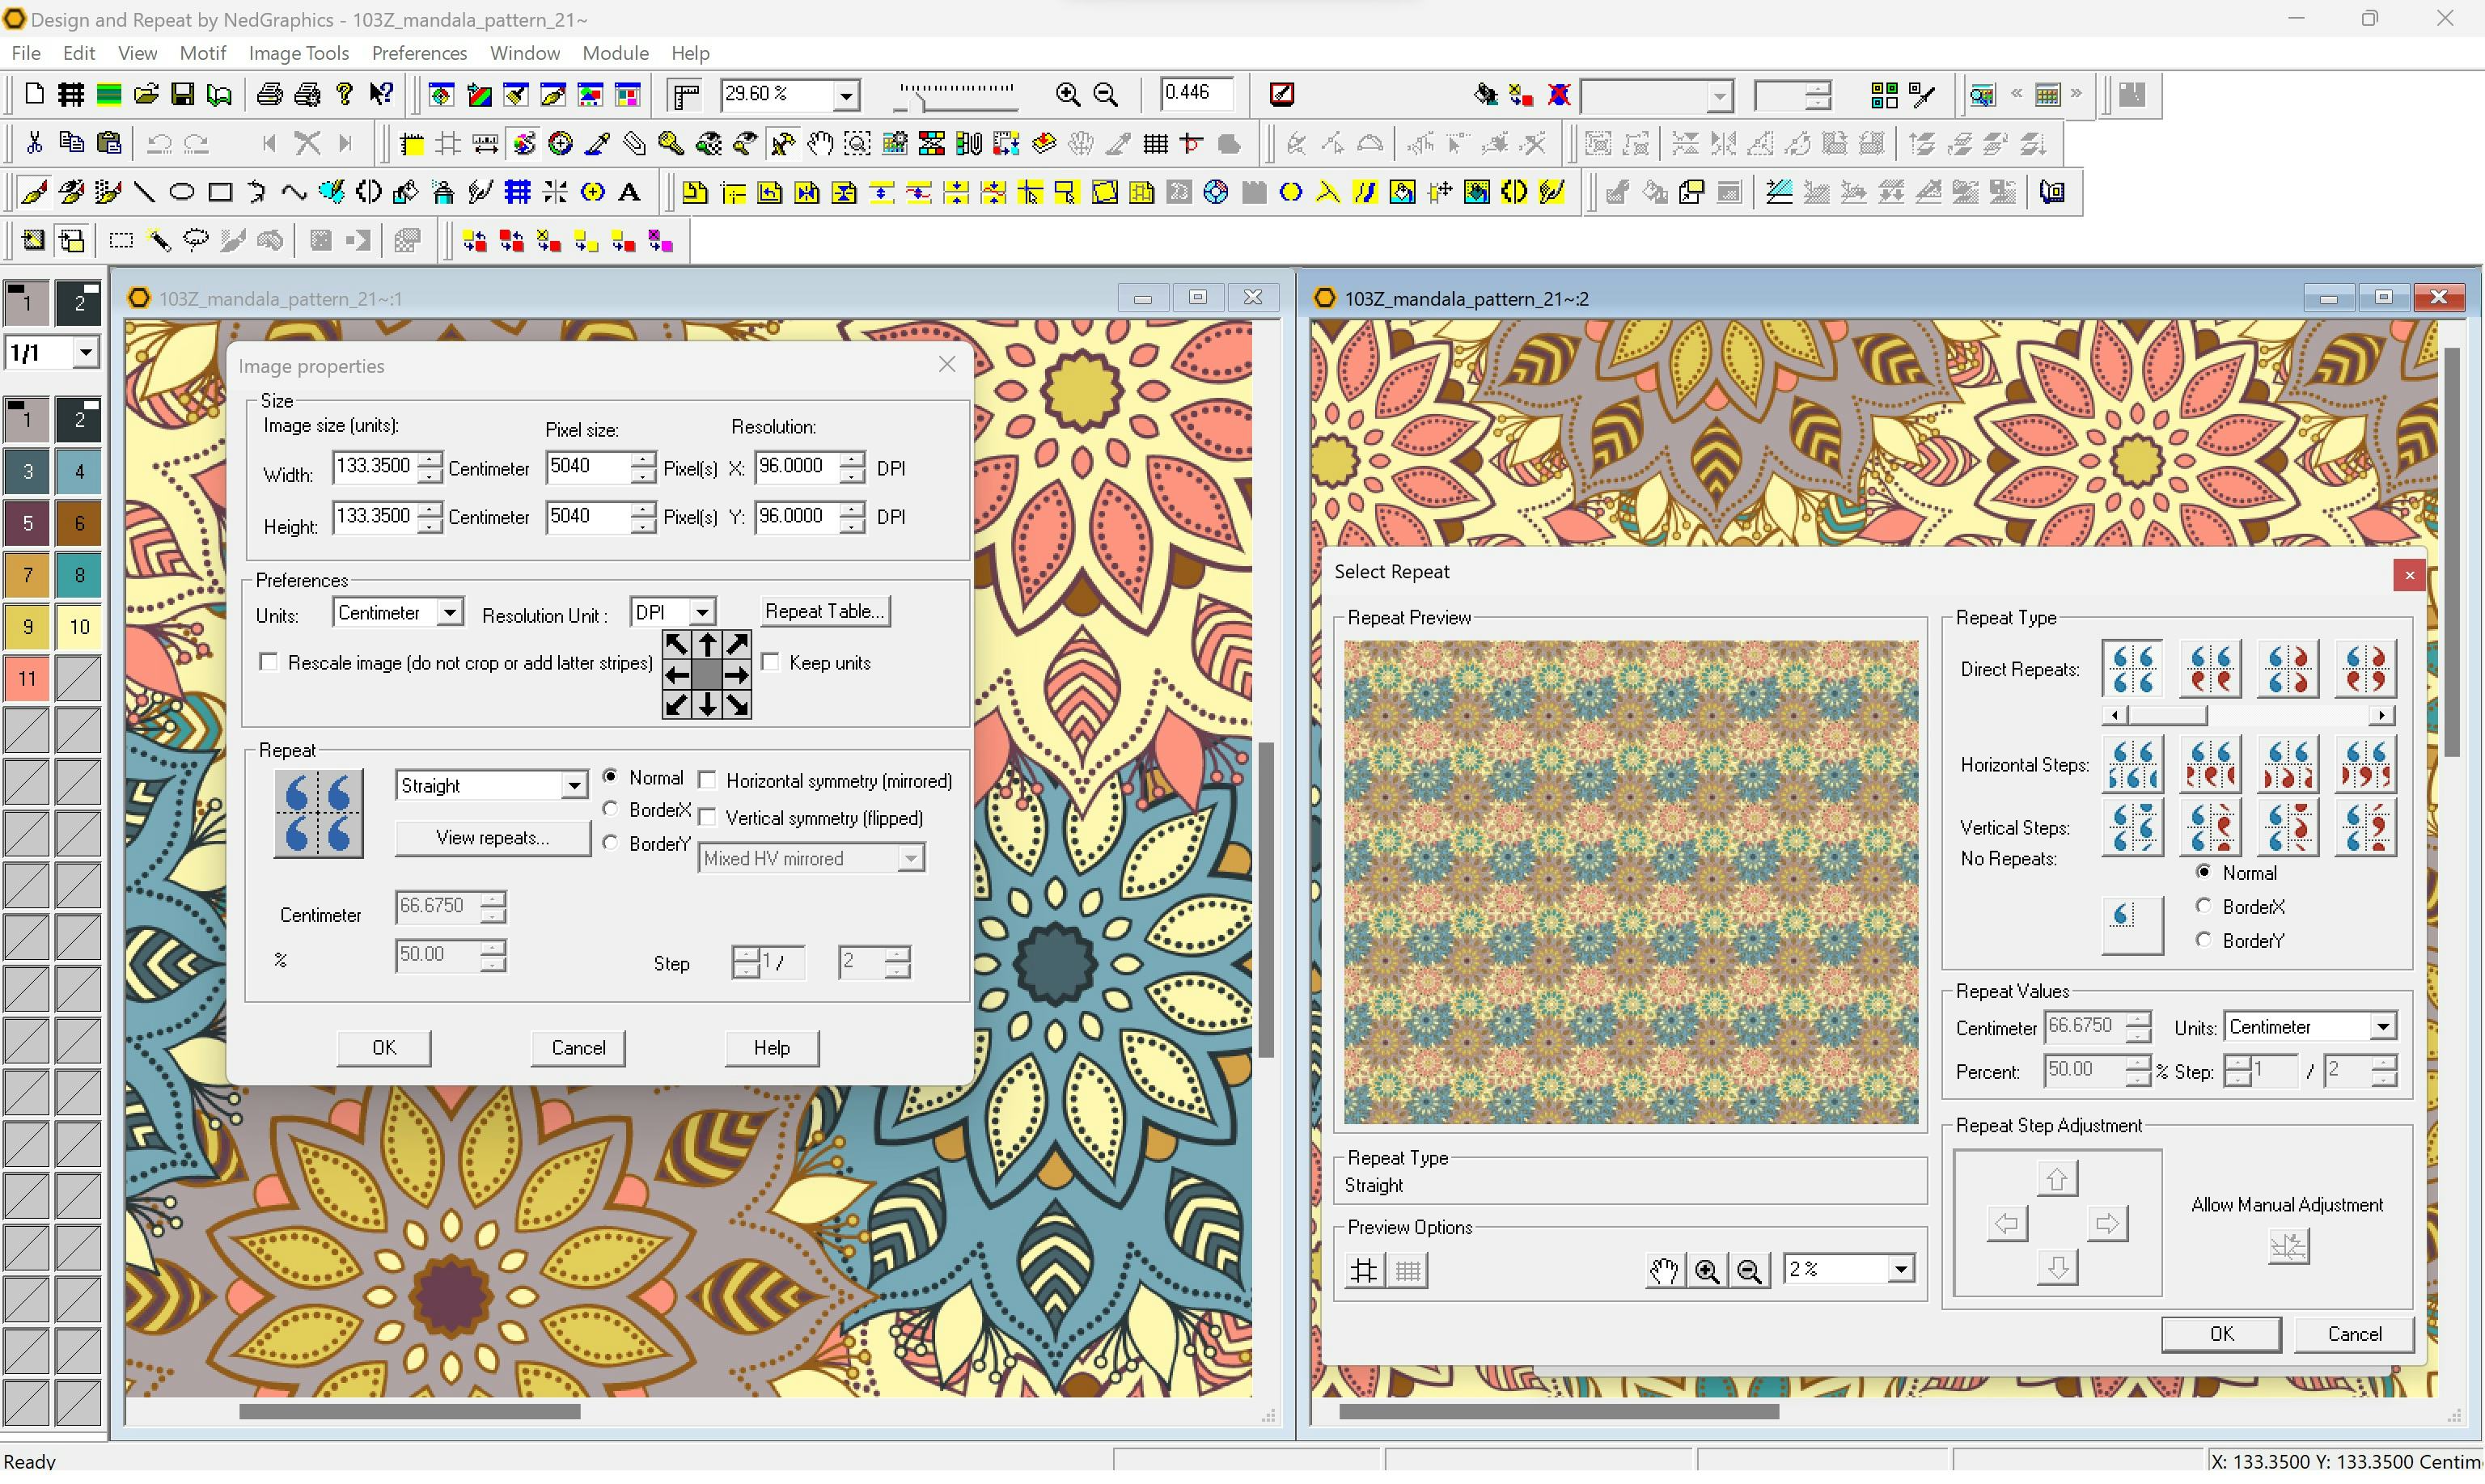Enable Horizontal symmetry (mirrored) checkbox
The image size is (2485, 1484).
click(x=708, y=780)
